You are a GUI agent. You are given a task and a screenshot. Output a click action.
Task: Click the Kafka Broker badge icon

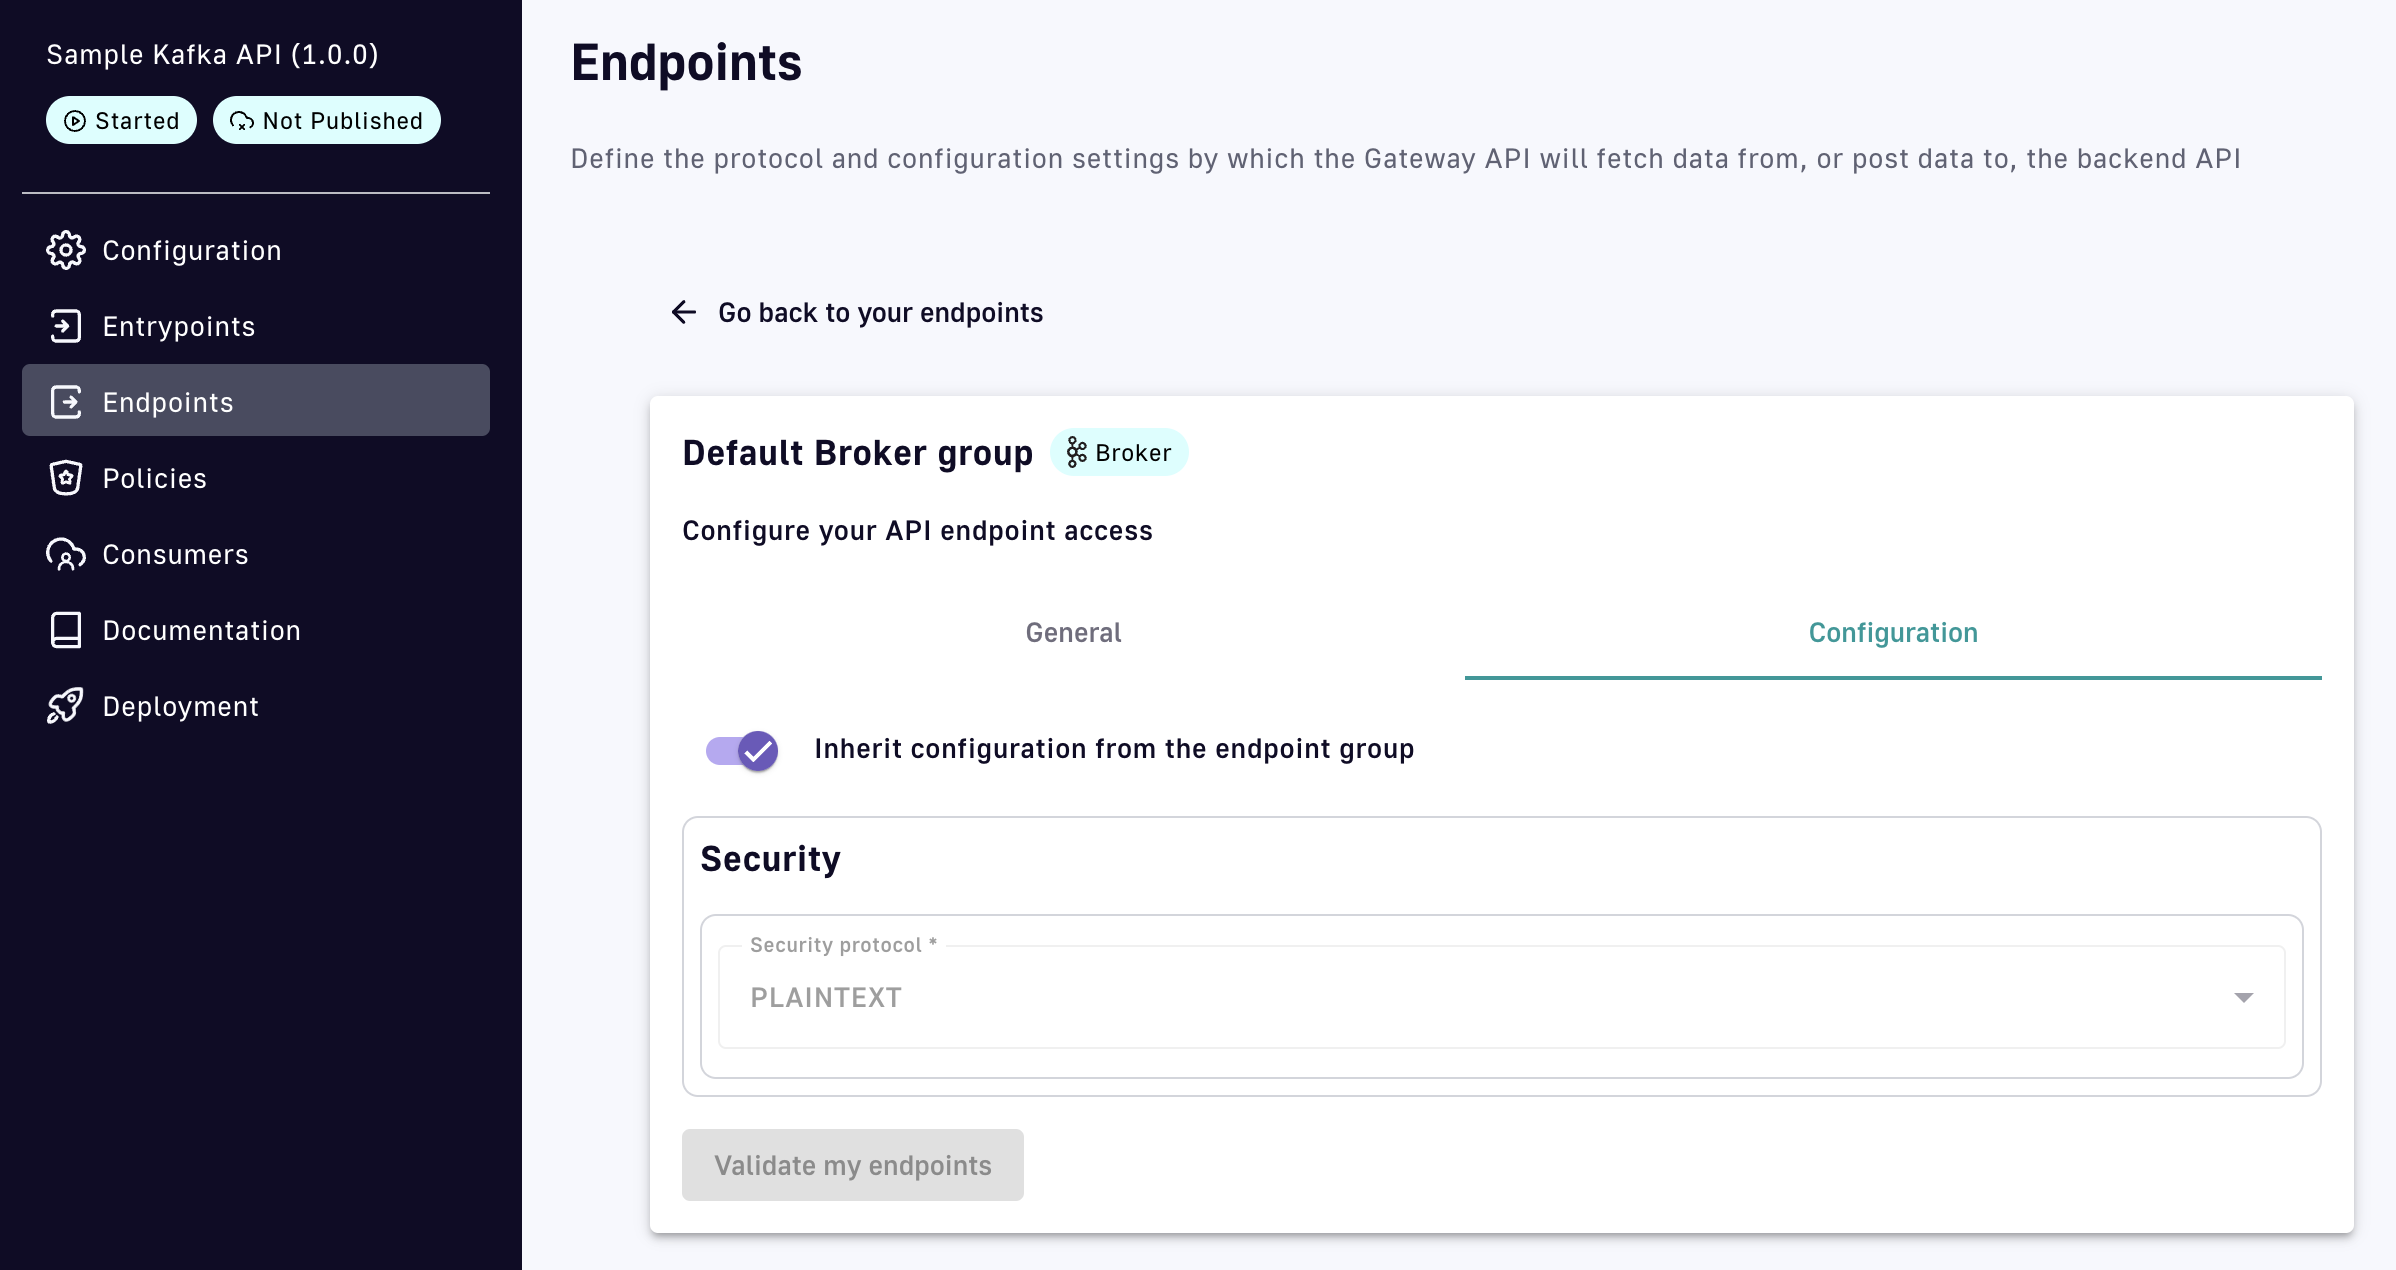(x=1076, y=452)
